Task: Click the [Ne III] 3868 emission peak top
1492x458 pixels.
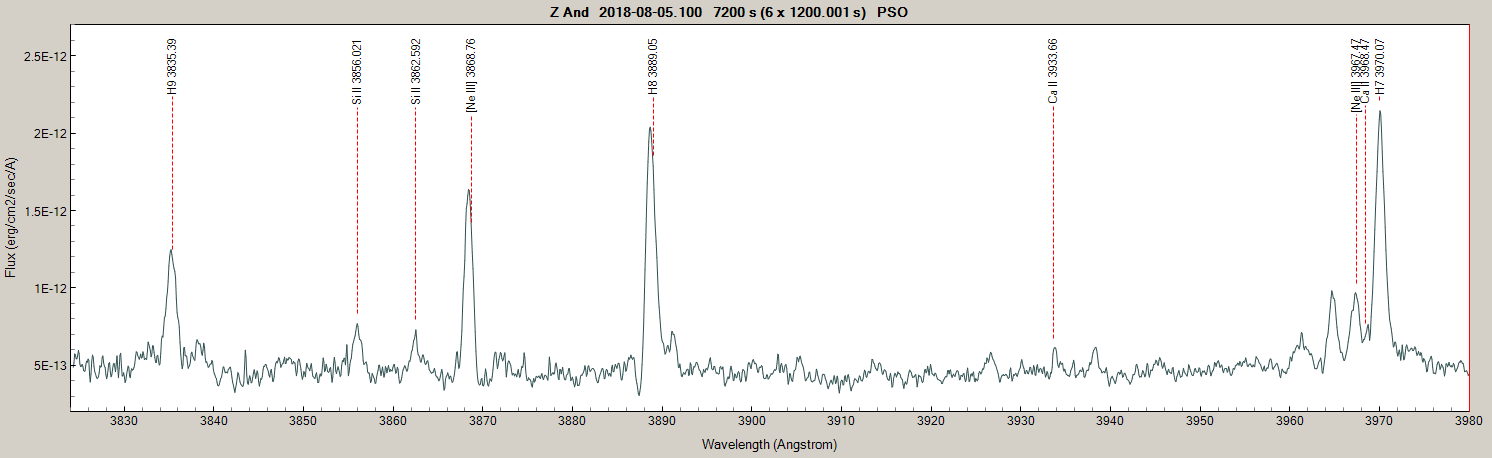Action: (468, 190)
